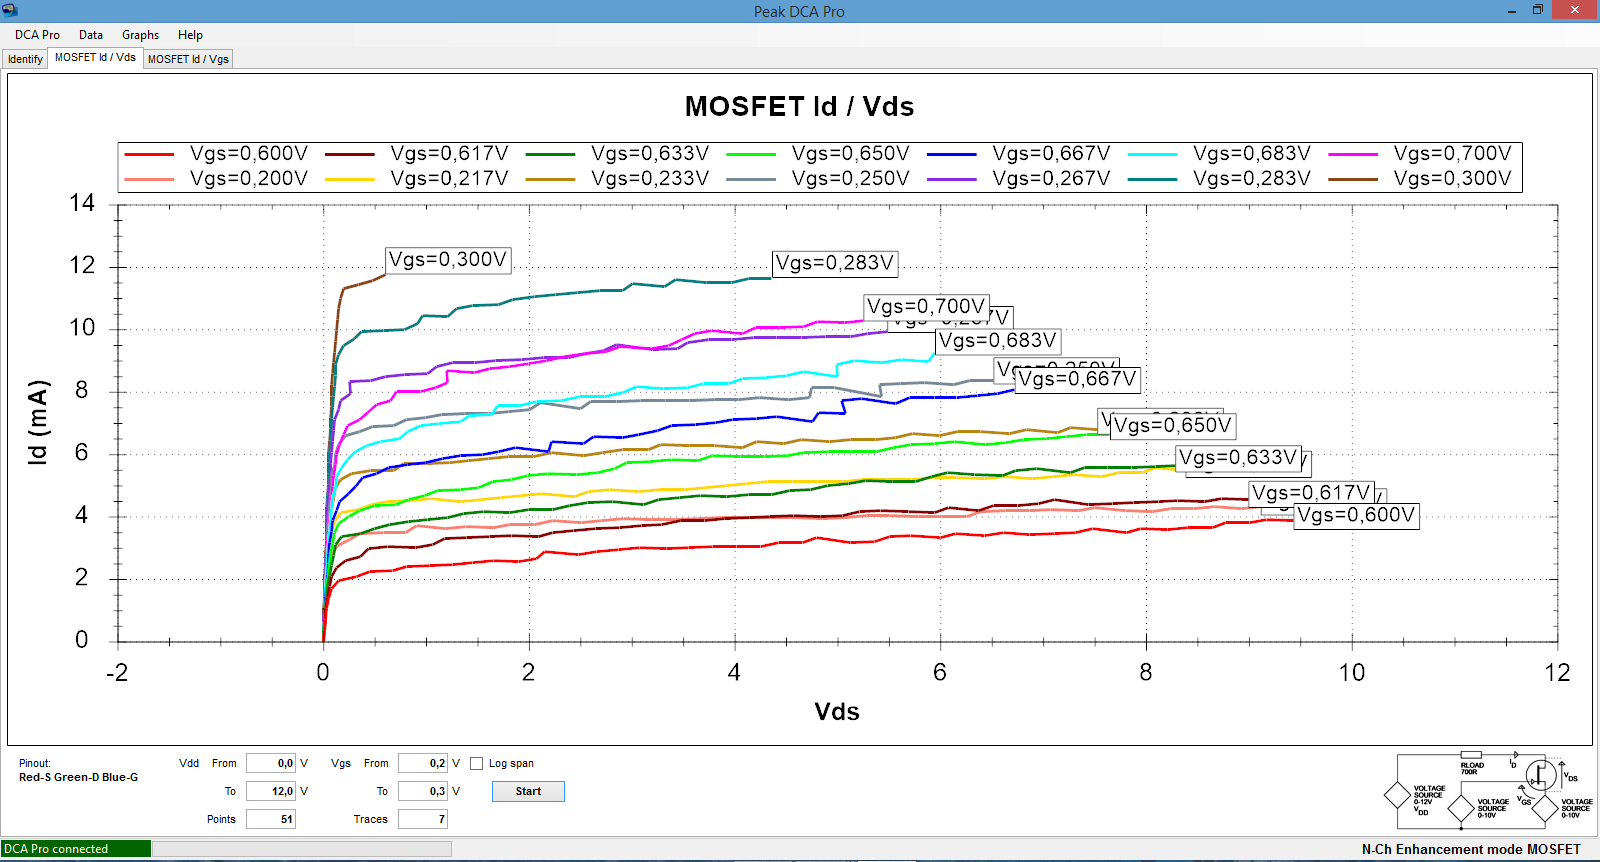Viewport: 1600px width, 862px height.
Task: Click magenta legend swatch for Vgs=0,700V
Action: click(1353, 154)
